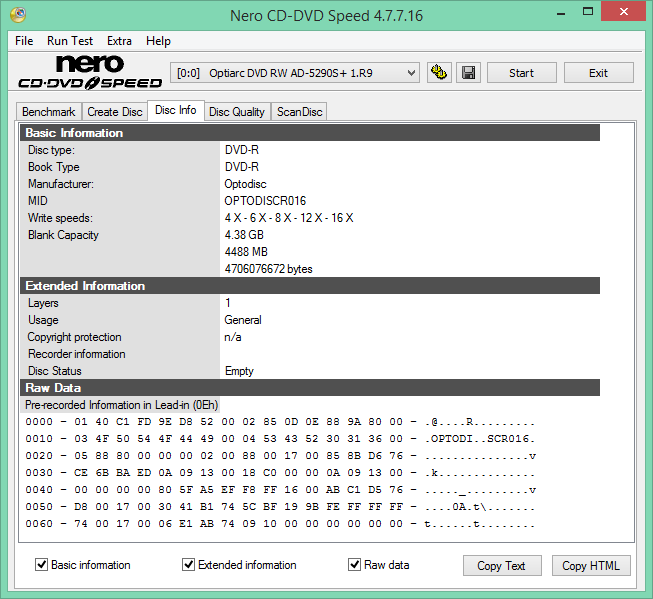Click the Exit button
Viewport: 653px width, 599px height.
(x=598, y=73)
